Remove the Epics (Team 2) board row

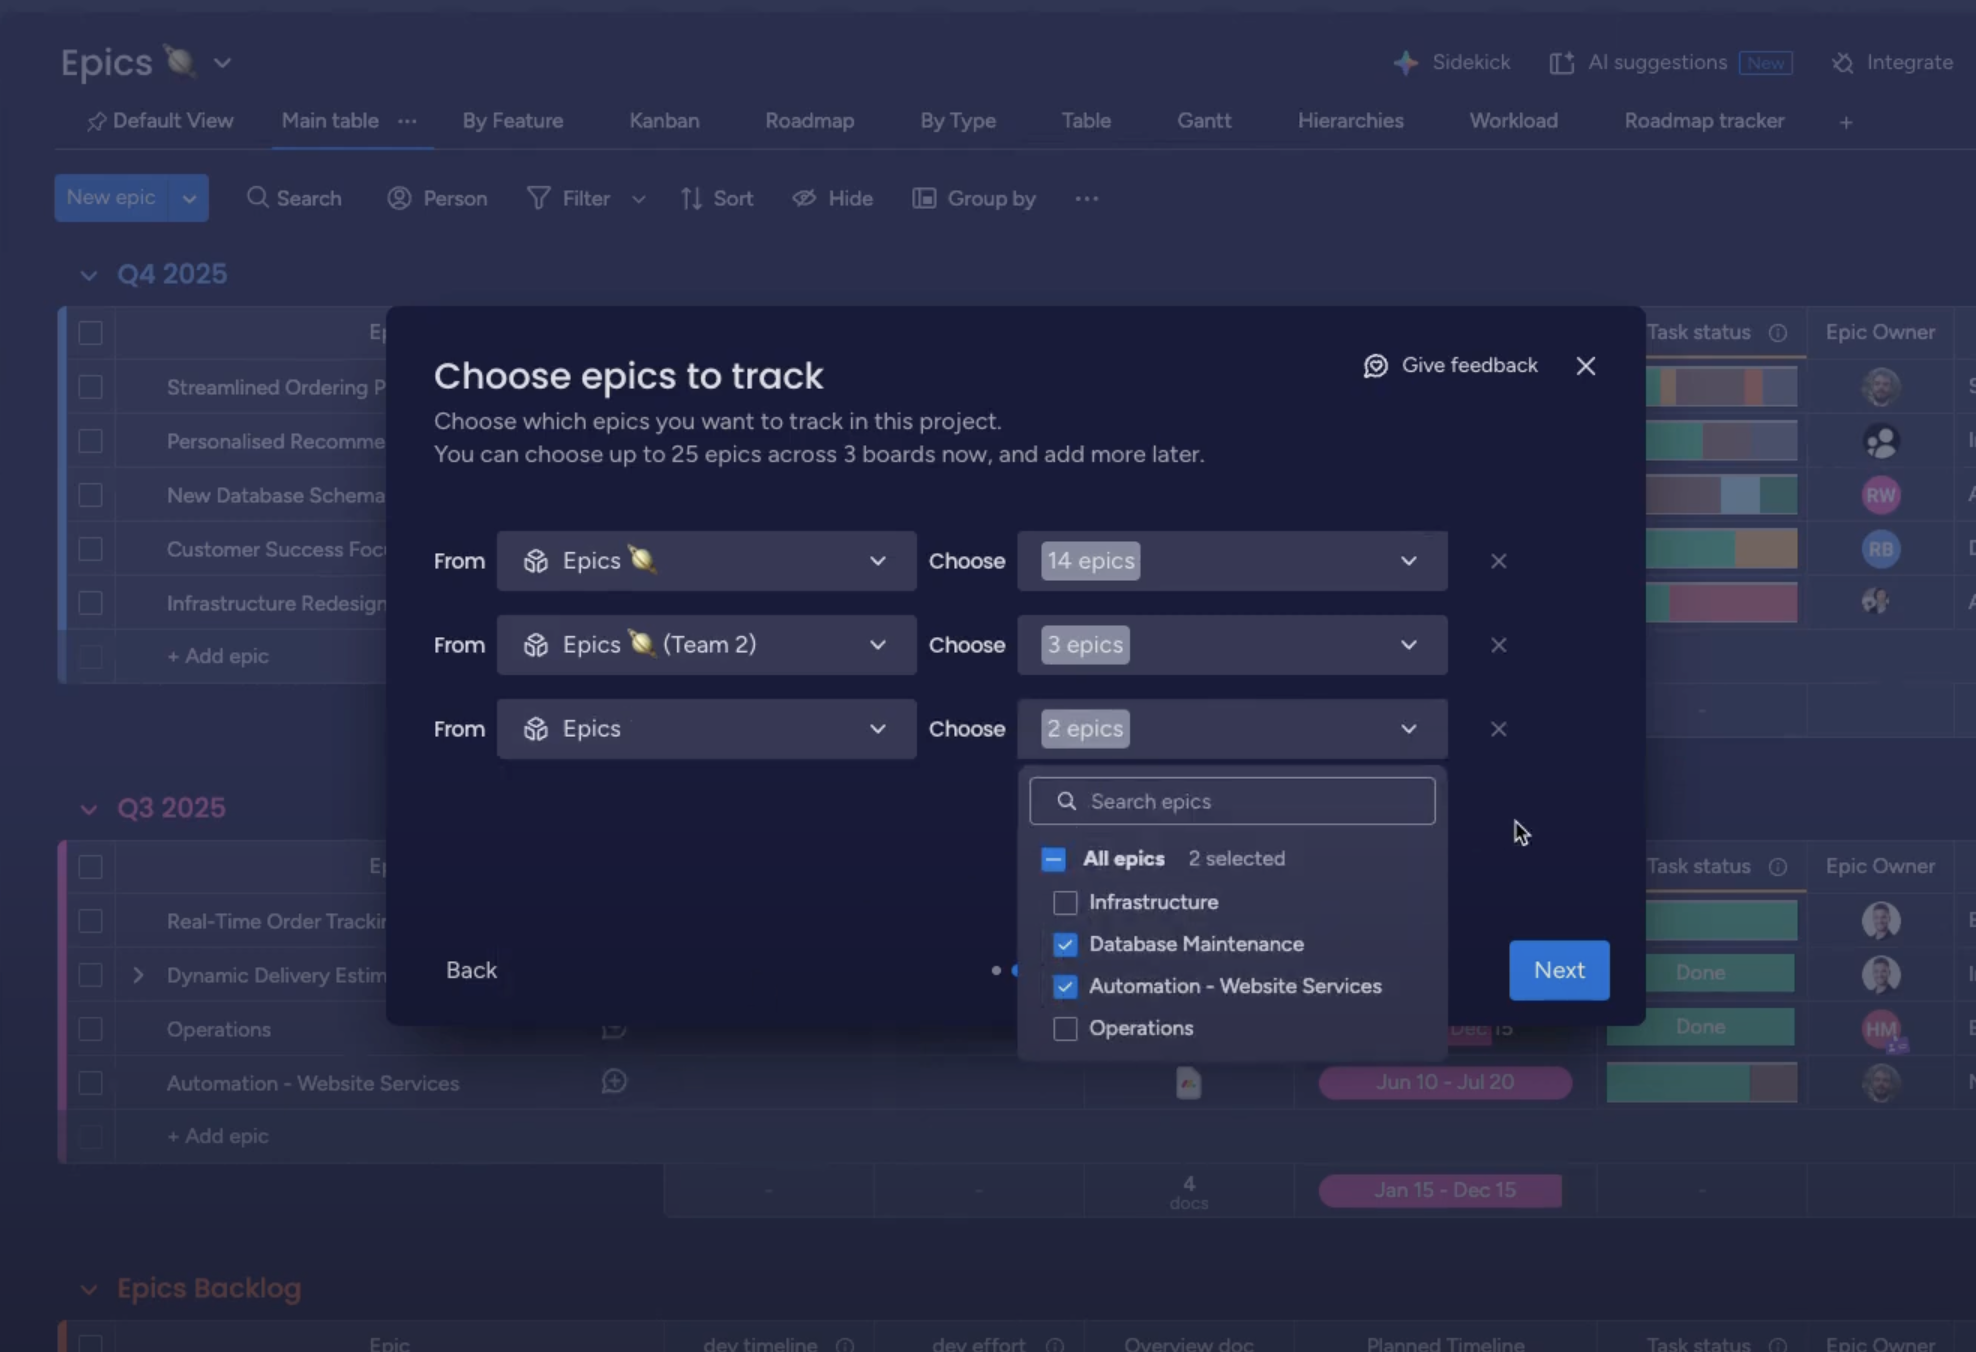pos(1498,645)
